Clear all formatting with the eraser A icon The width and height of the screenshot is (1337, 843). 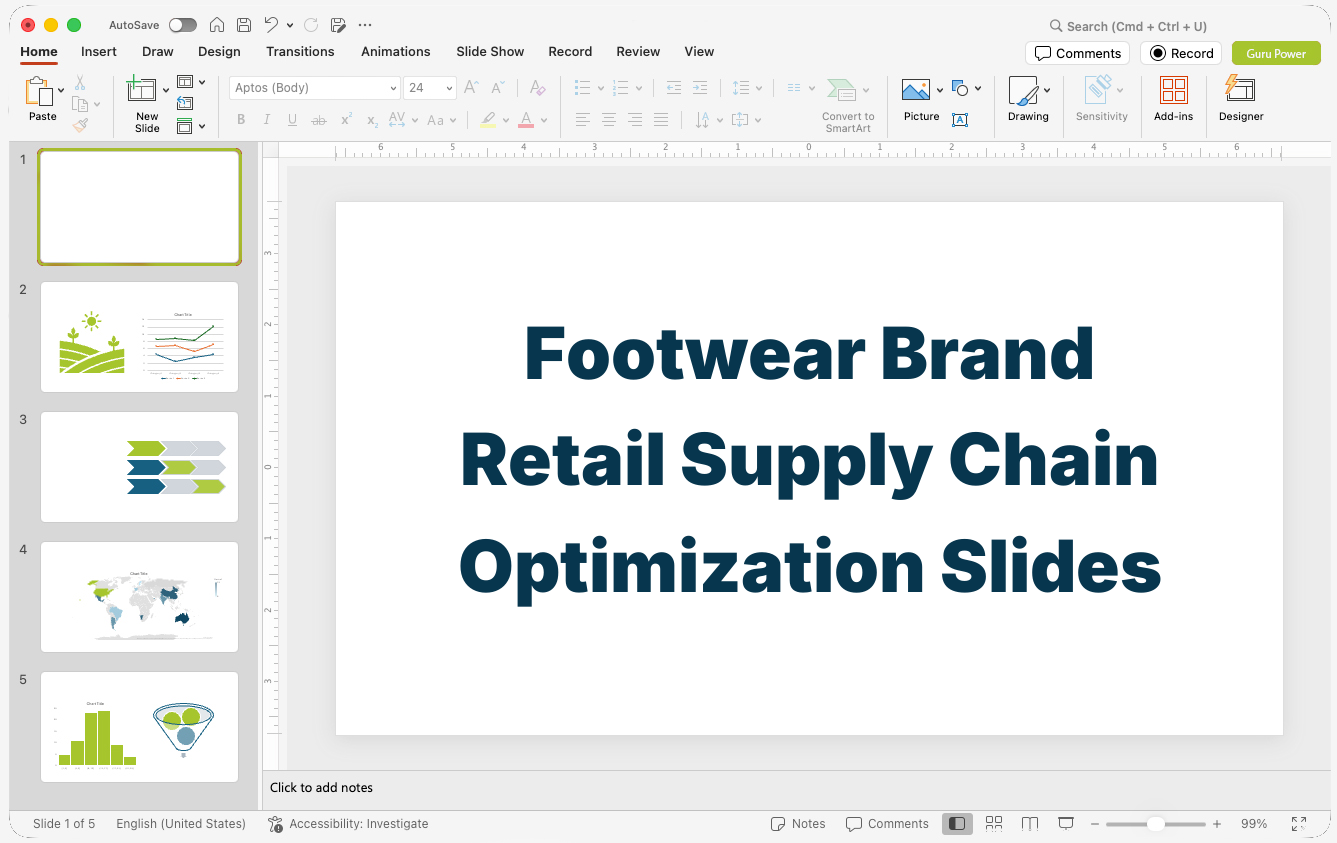[538, 88]
